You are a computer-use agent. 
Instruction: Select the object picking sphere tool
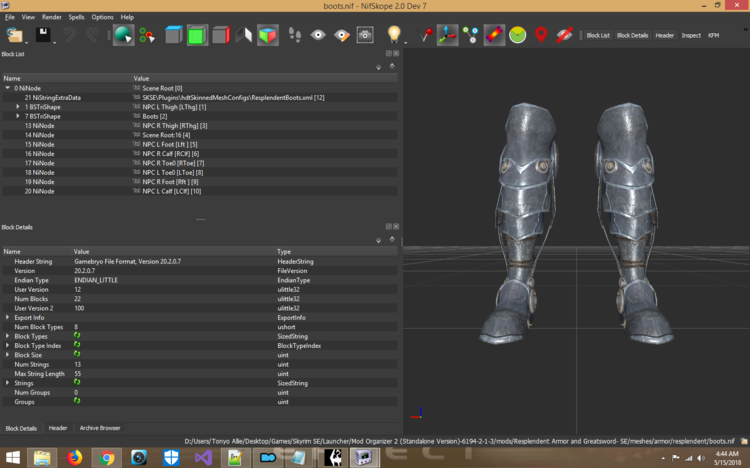click(x=123, y=35)
